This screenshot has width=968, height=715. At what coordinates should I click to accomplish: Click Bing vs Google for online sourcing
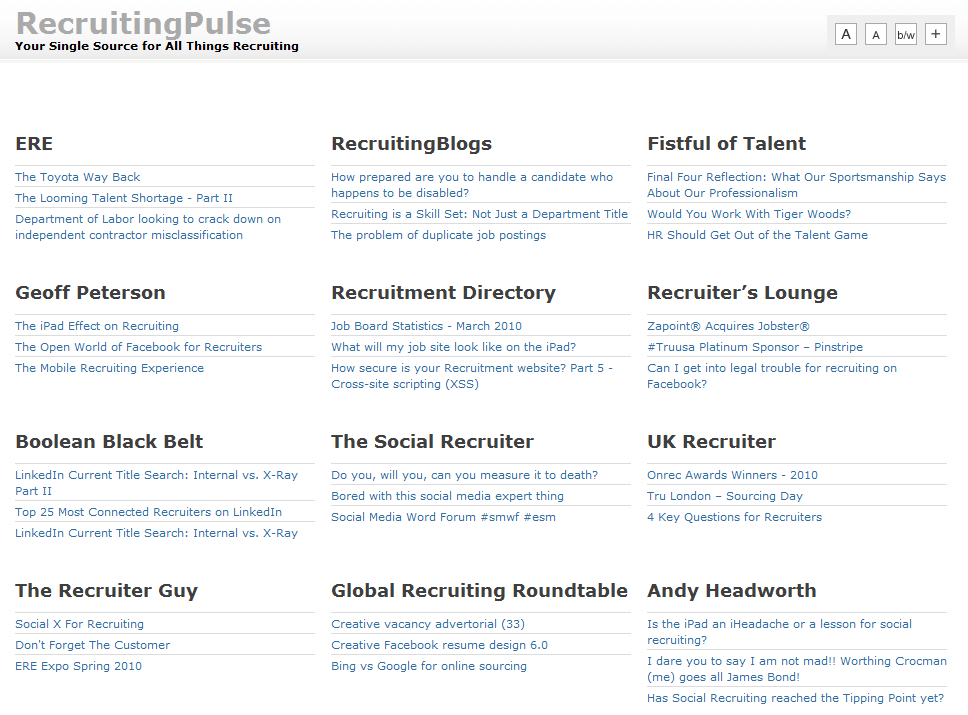click(428, 665)
